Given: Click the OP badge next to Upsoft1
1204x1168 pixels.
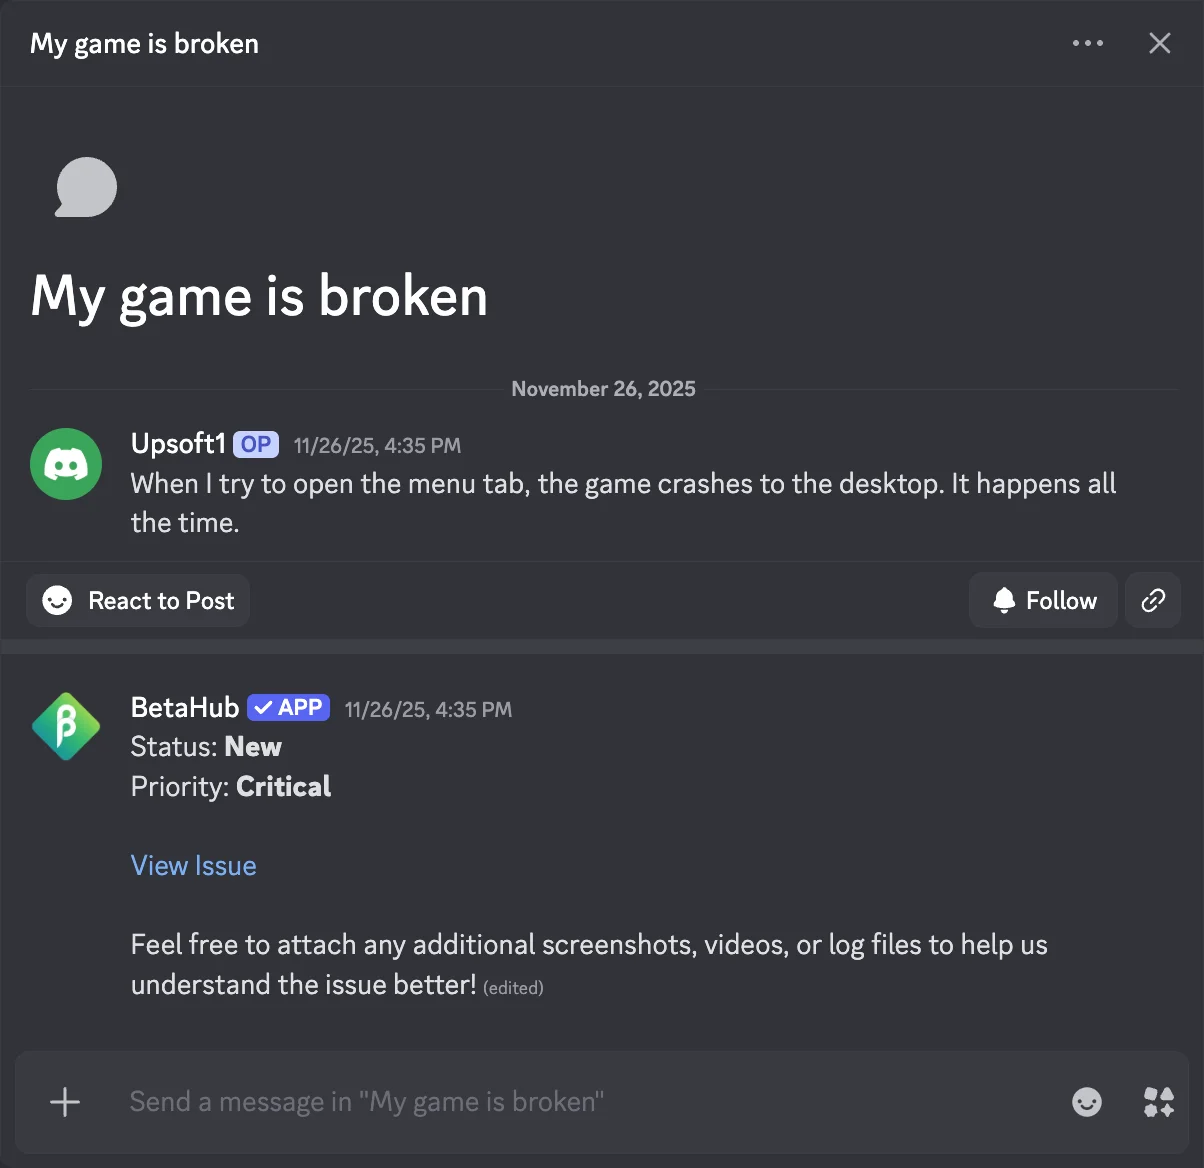Looking at the screenshot, I should click(x=255, y=444).
